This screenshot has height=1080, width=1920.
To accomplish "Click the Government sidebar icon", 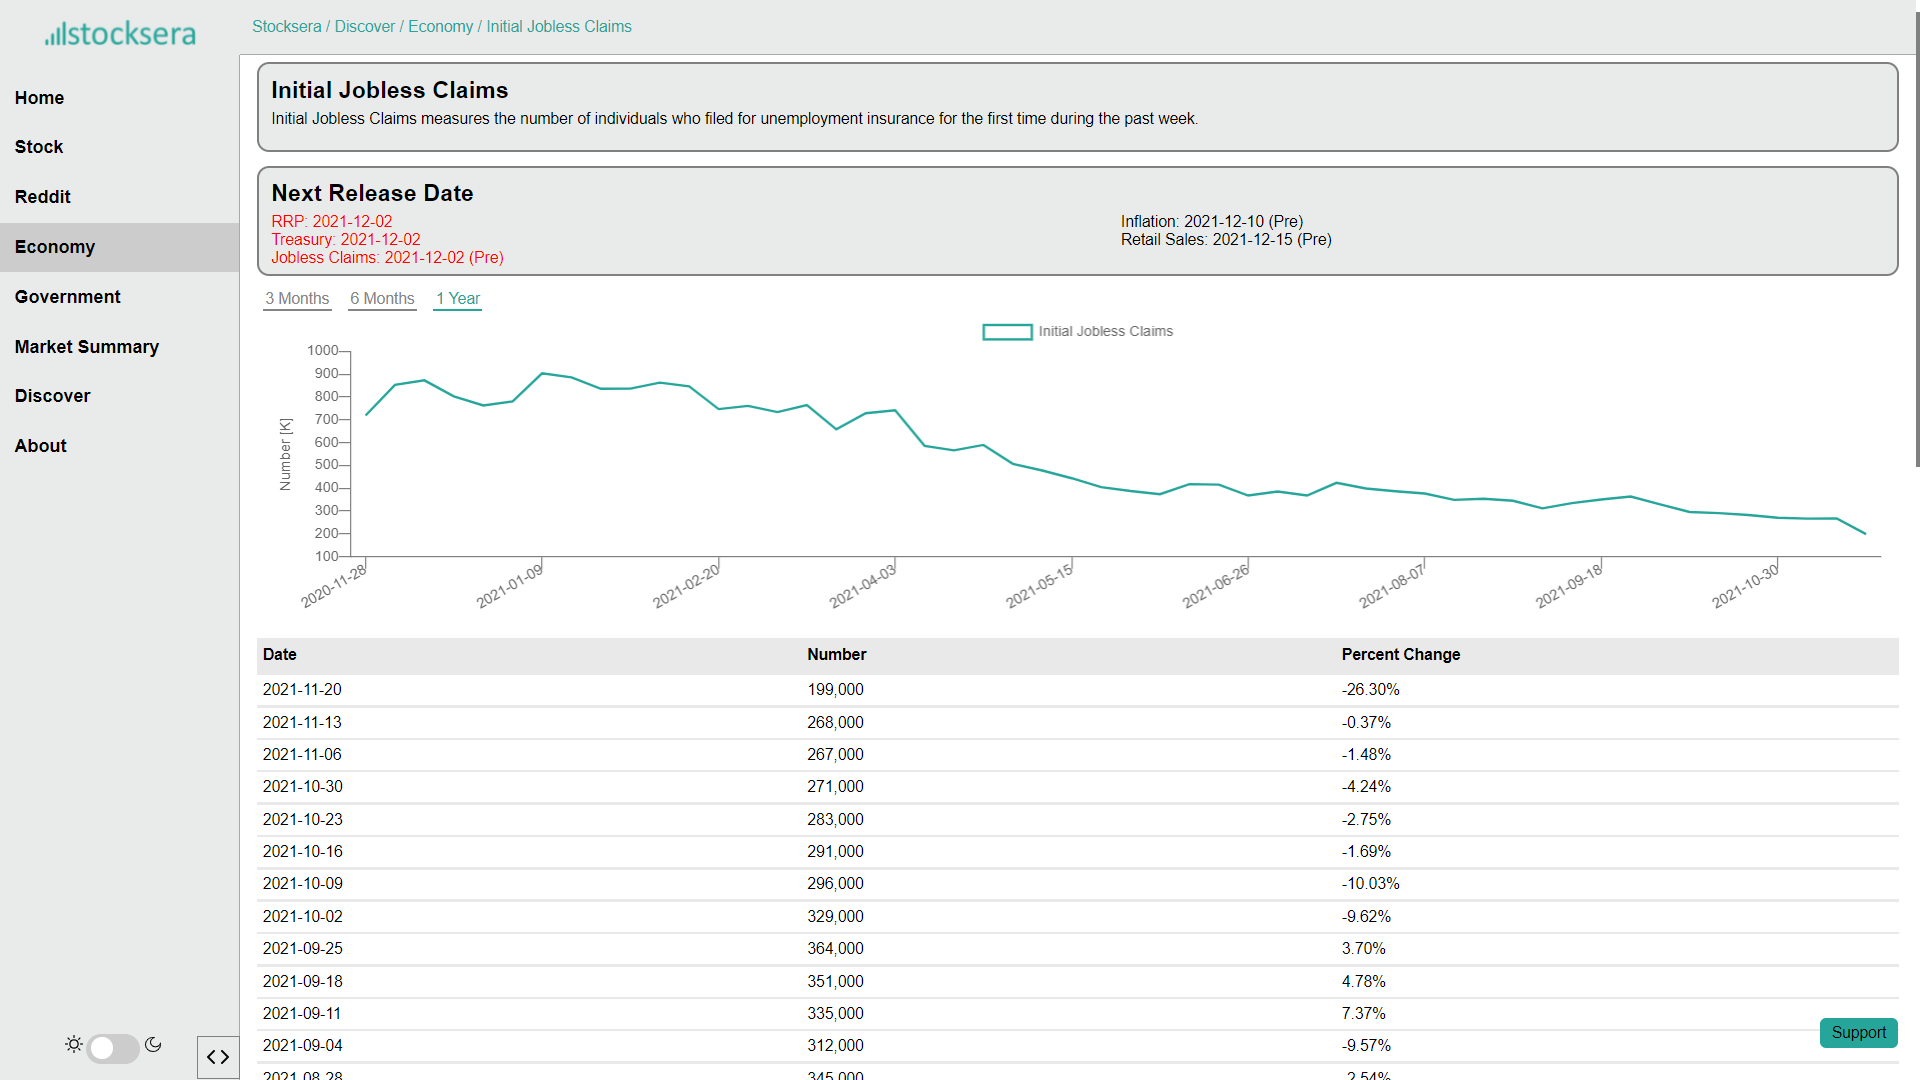I will pos(67,295).
